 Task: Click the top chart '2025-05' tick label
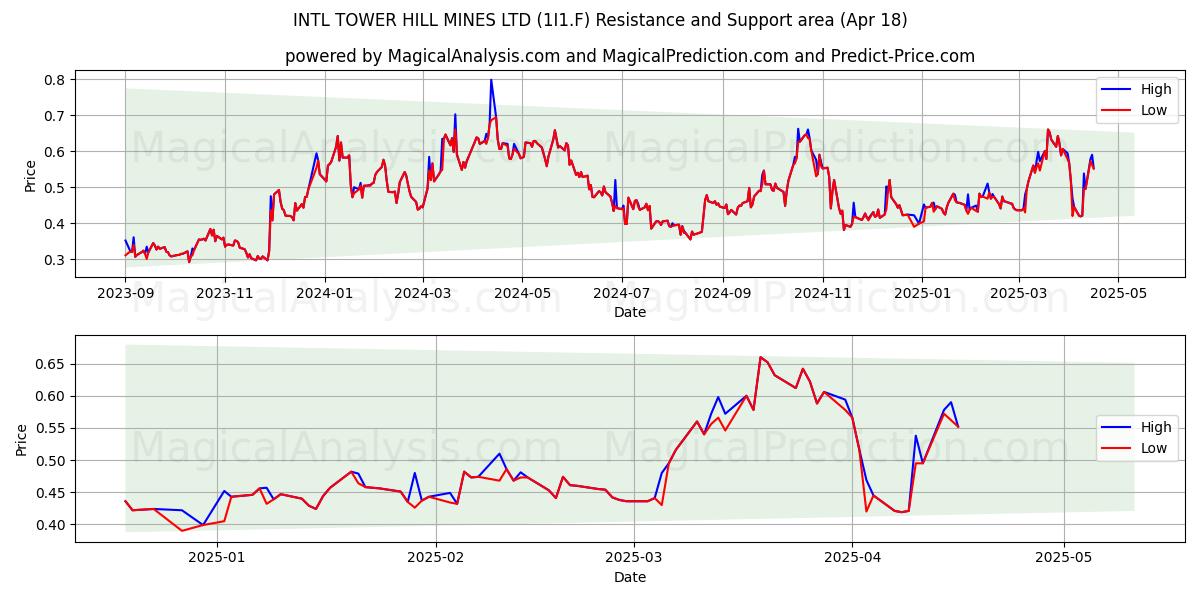point(1120,294)
